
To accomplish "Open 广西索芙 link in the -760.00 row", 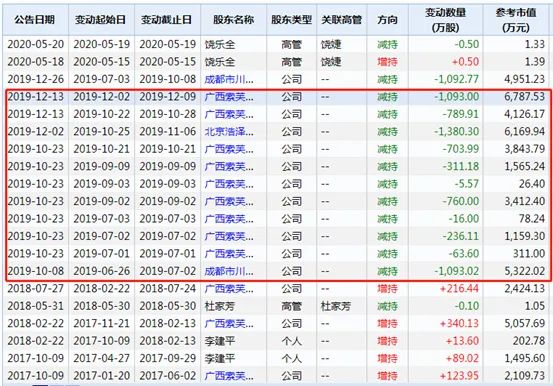I will 229,201.
